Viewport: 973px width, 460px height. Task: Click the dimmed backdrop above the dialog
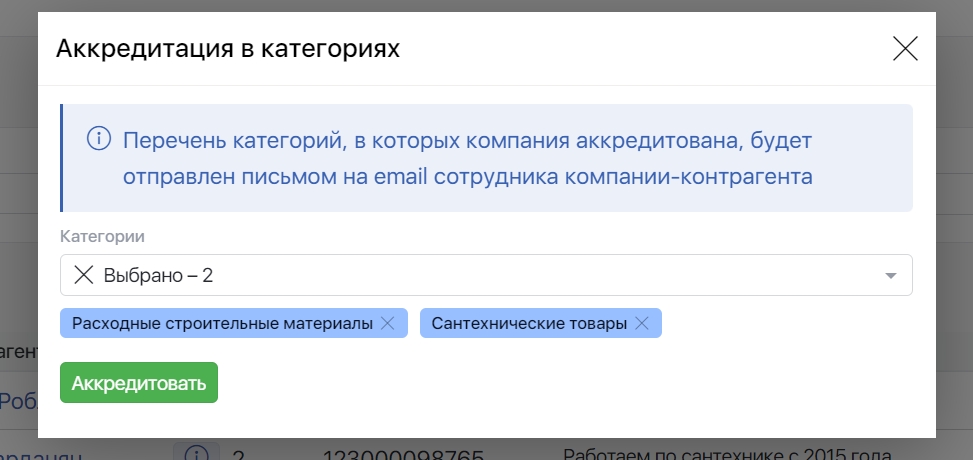486,5
